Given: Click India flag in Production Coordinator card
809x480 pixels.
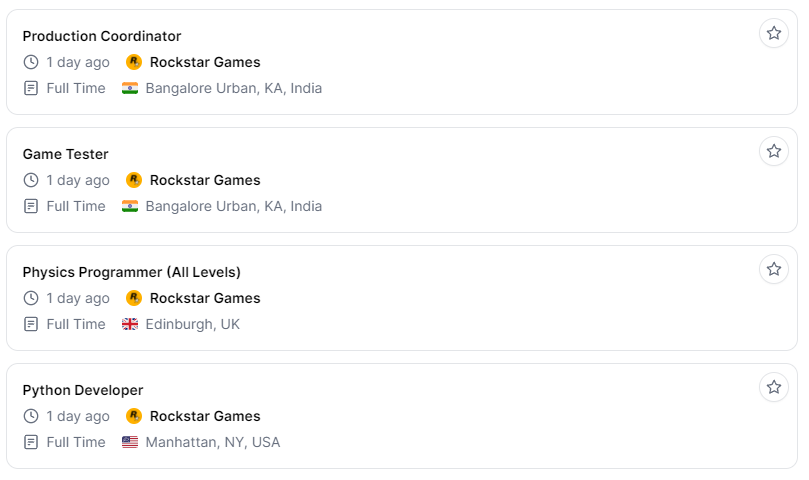Looking at the screenshot, I should pyautogui.click(x=130, y=88).
